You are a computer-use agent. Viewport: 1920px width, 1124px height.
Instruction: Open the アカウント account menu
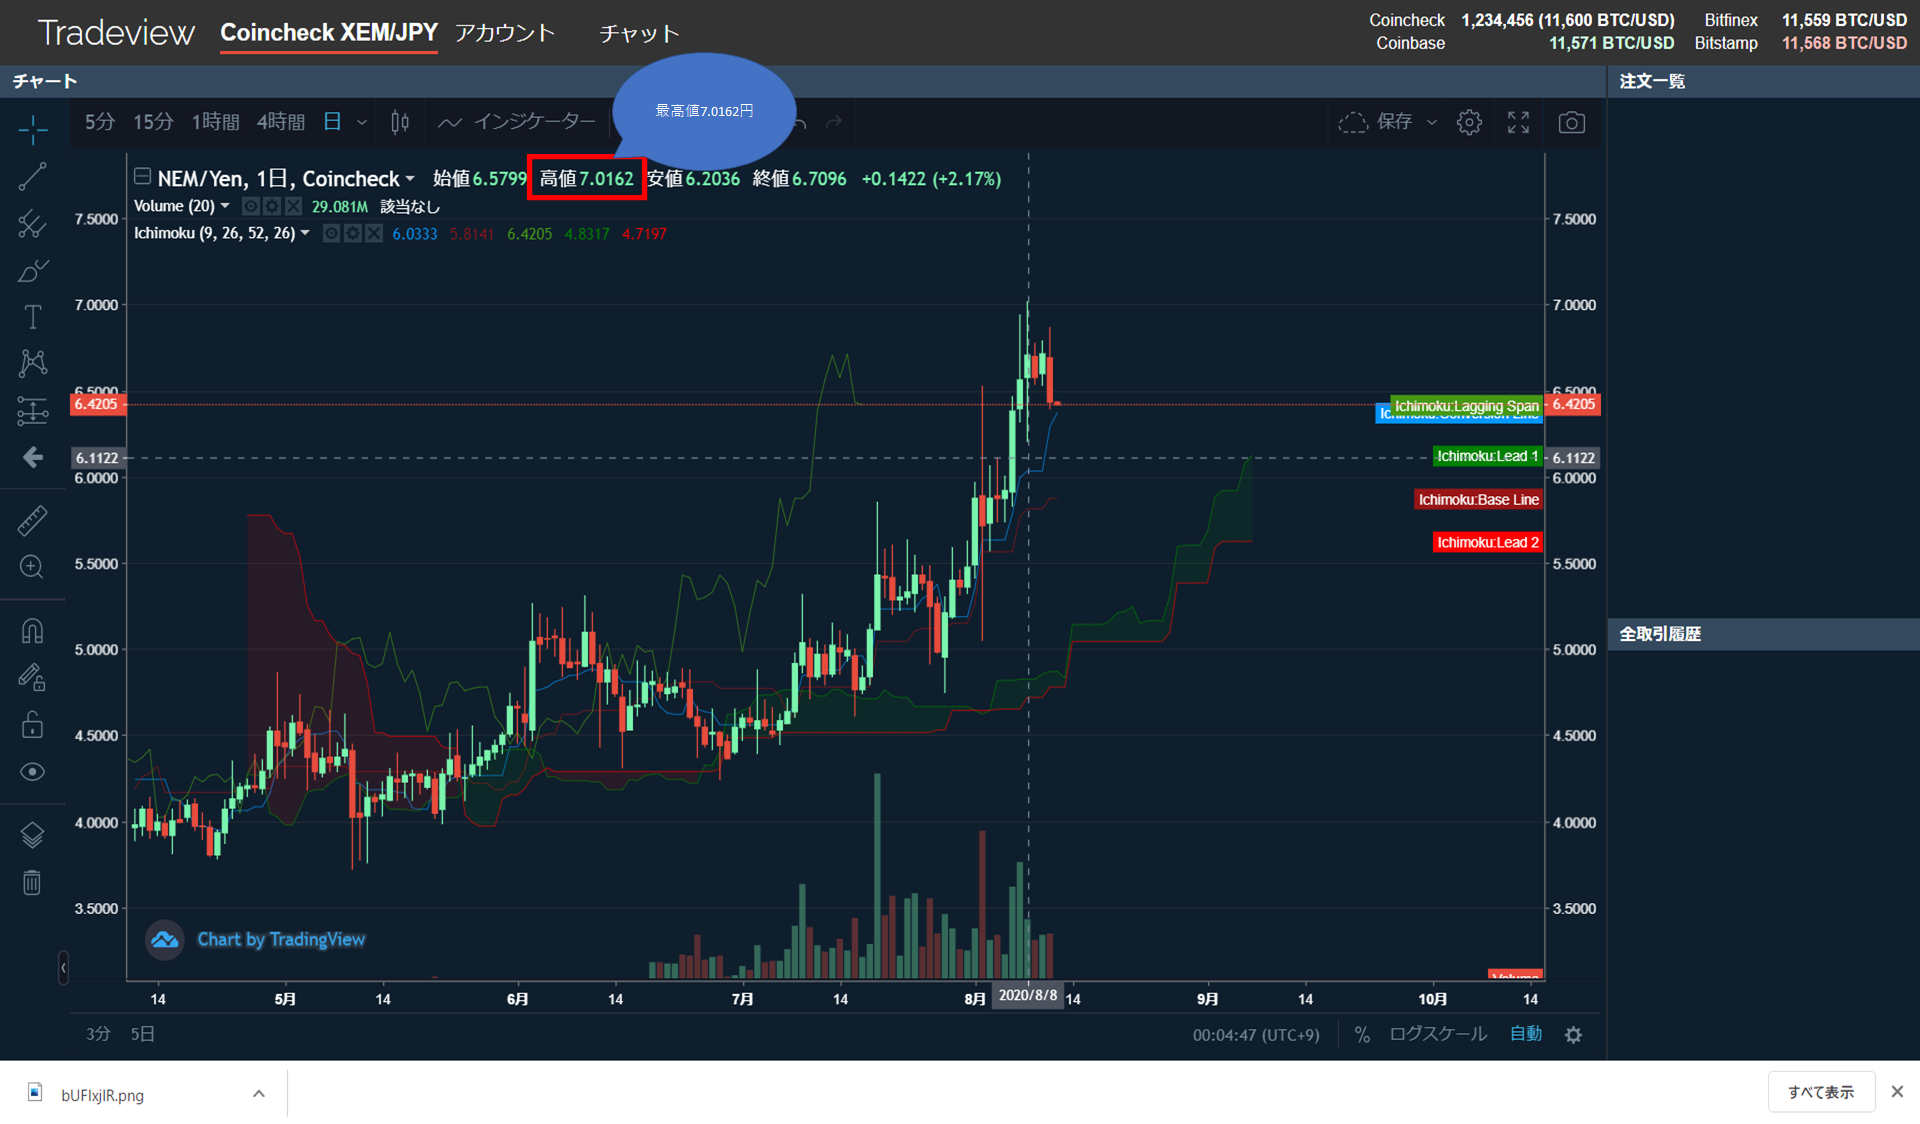coord(505,33)
